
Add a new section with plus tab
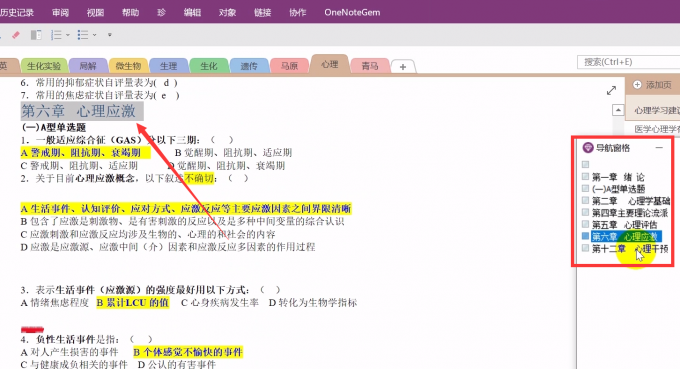(403, 67)
